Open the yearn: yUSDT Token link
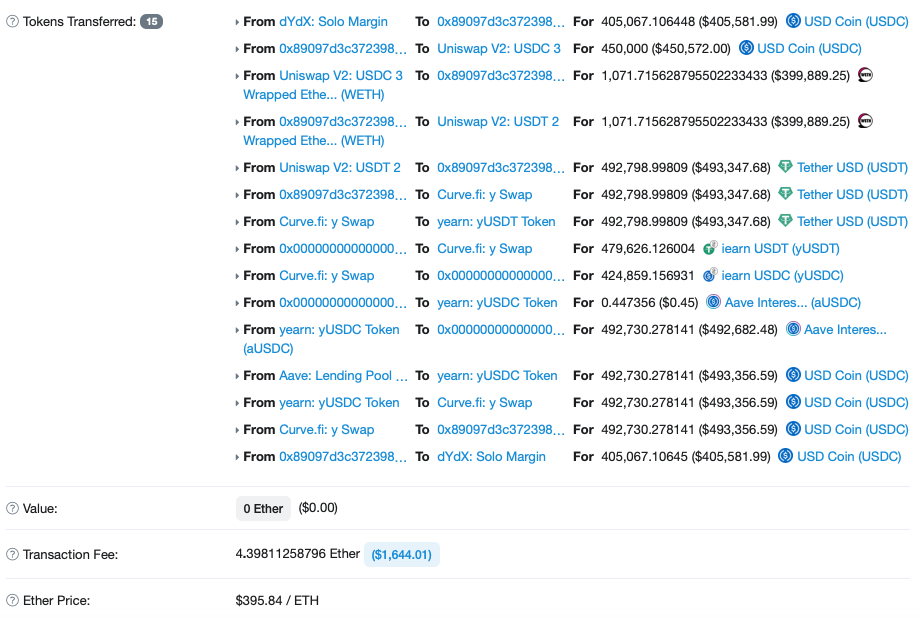Screen dimensions: 921x618 496,221
